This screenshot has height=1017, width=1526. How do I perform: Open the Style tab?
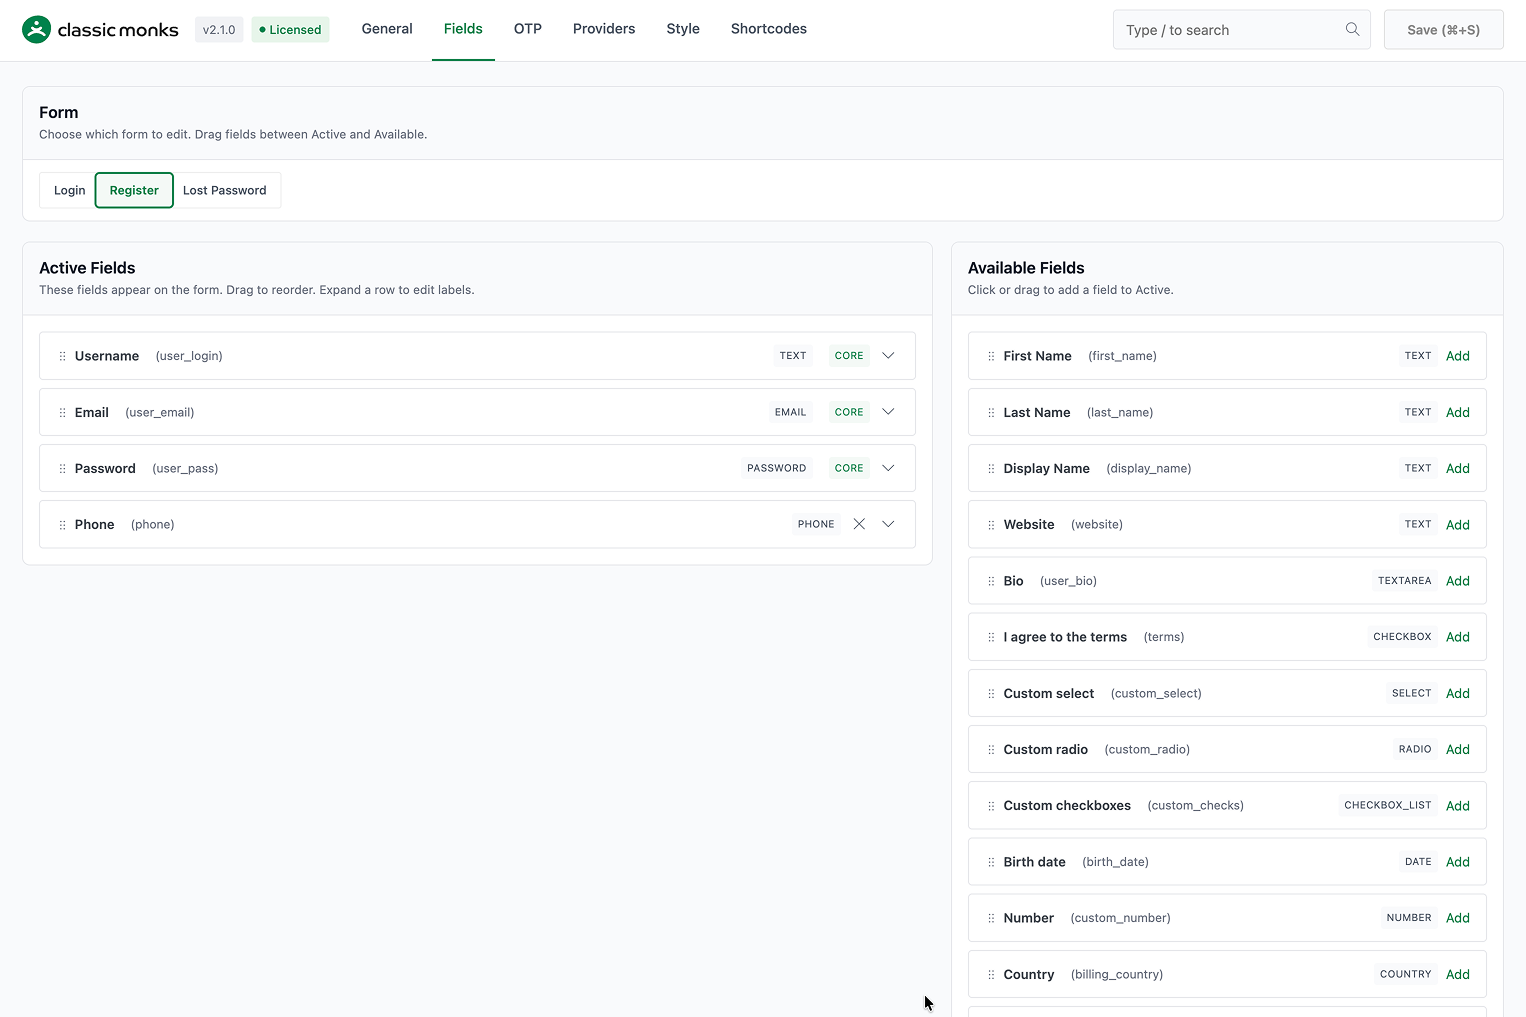(683, 29)
